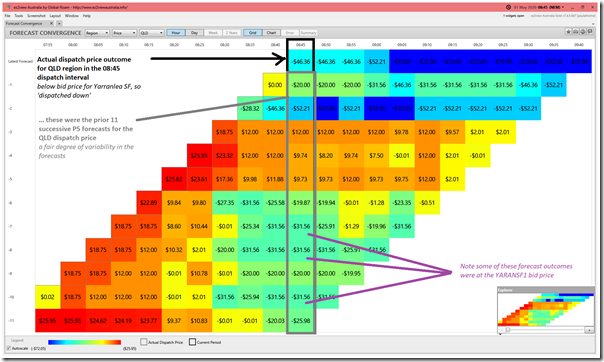Toggle the Hour view button
Screen dimensions: 604x362
click(176, 33)
